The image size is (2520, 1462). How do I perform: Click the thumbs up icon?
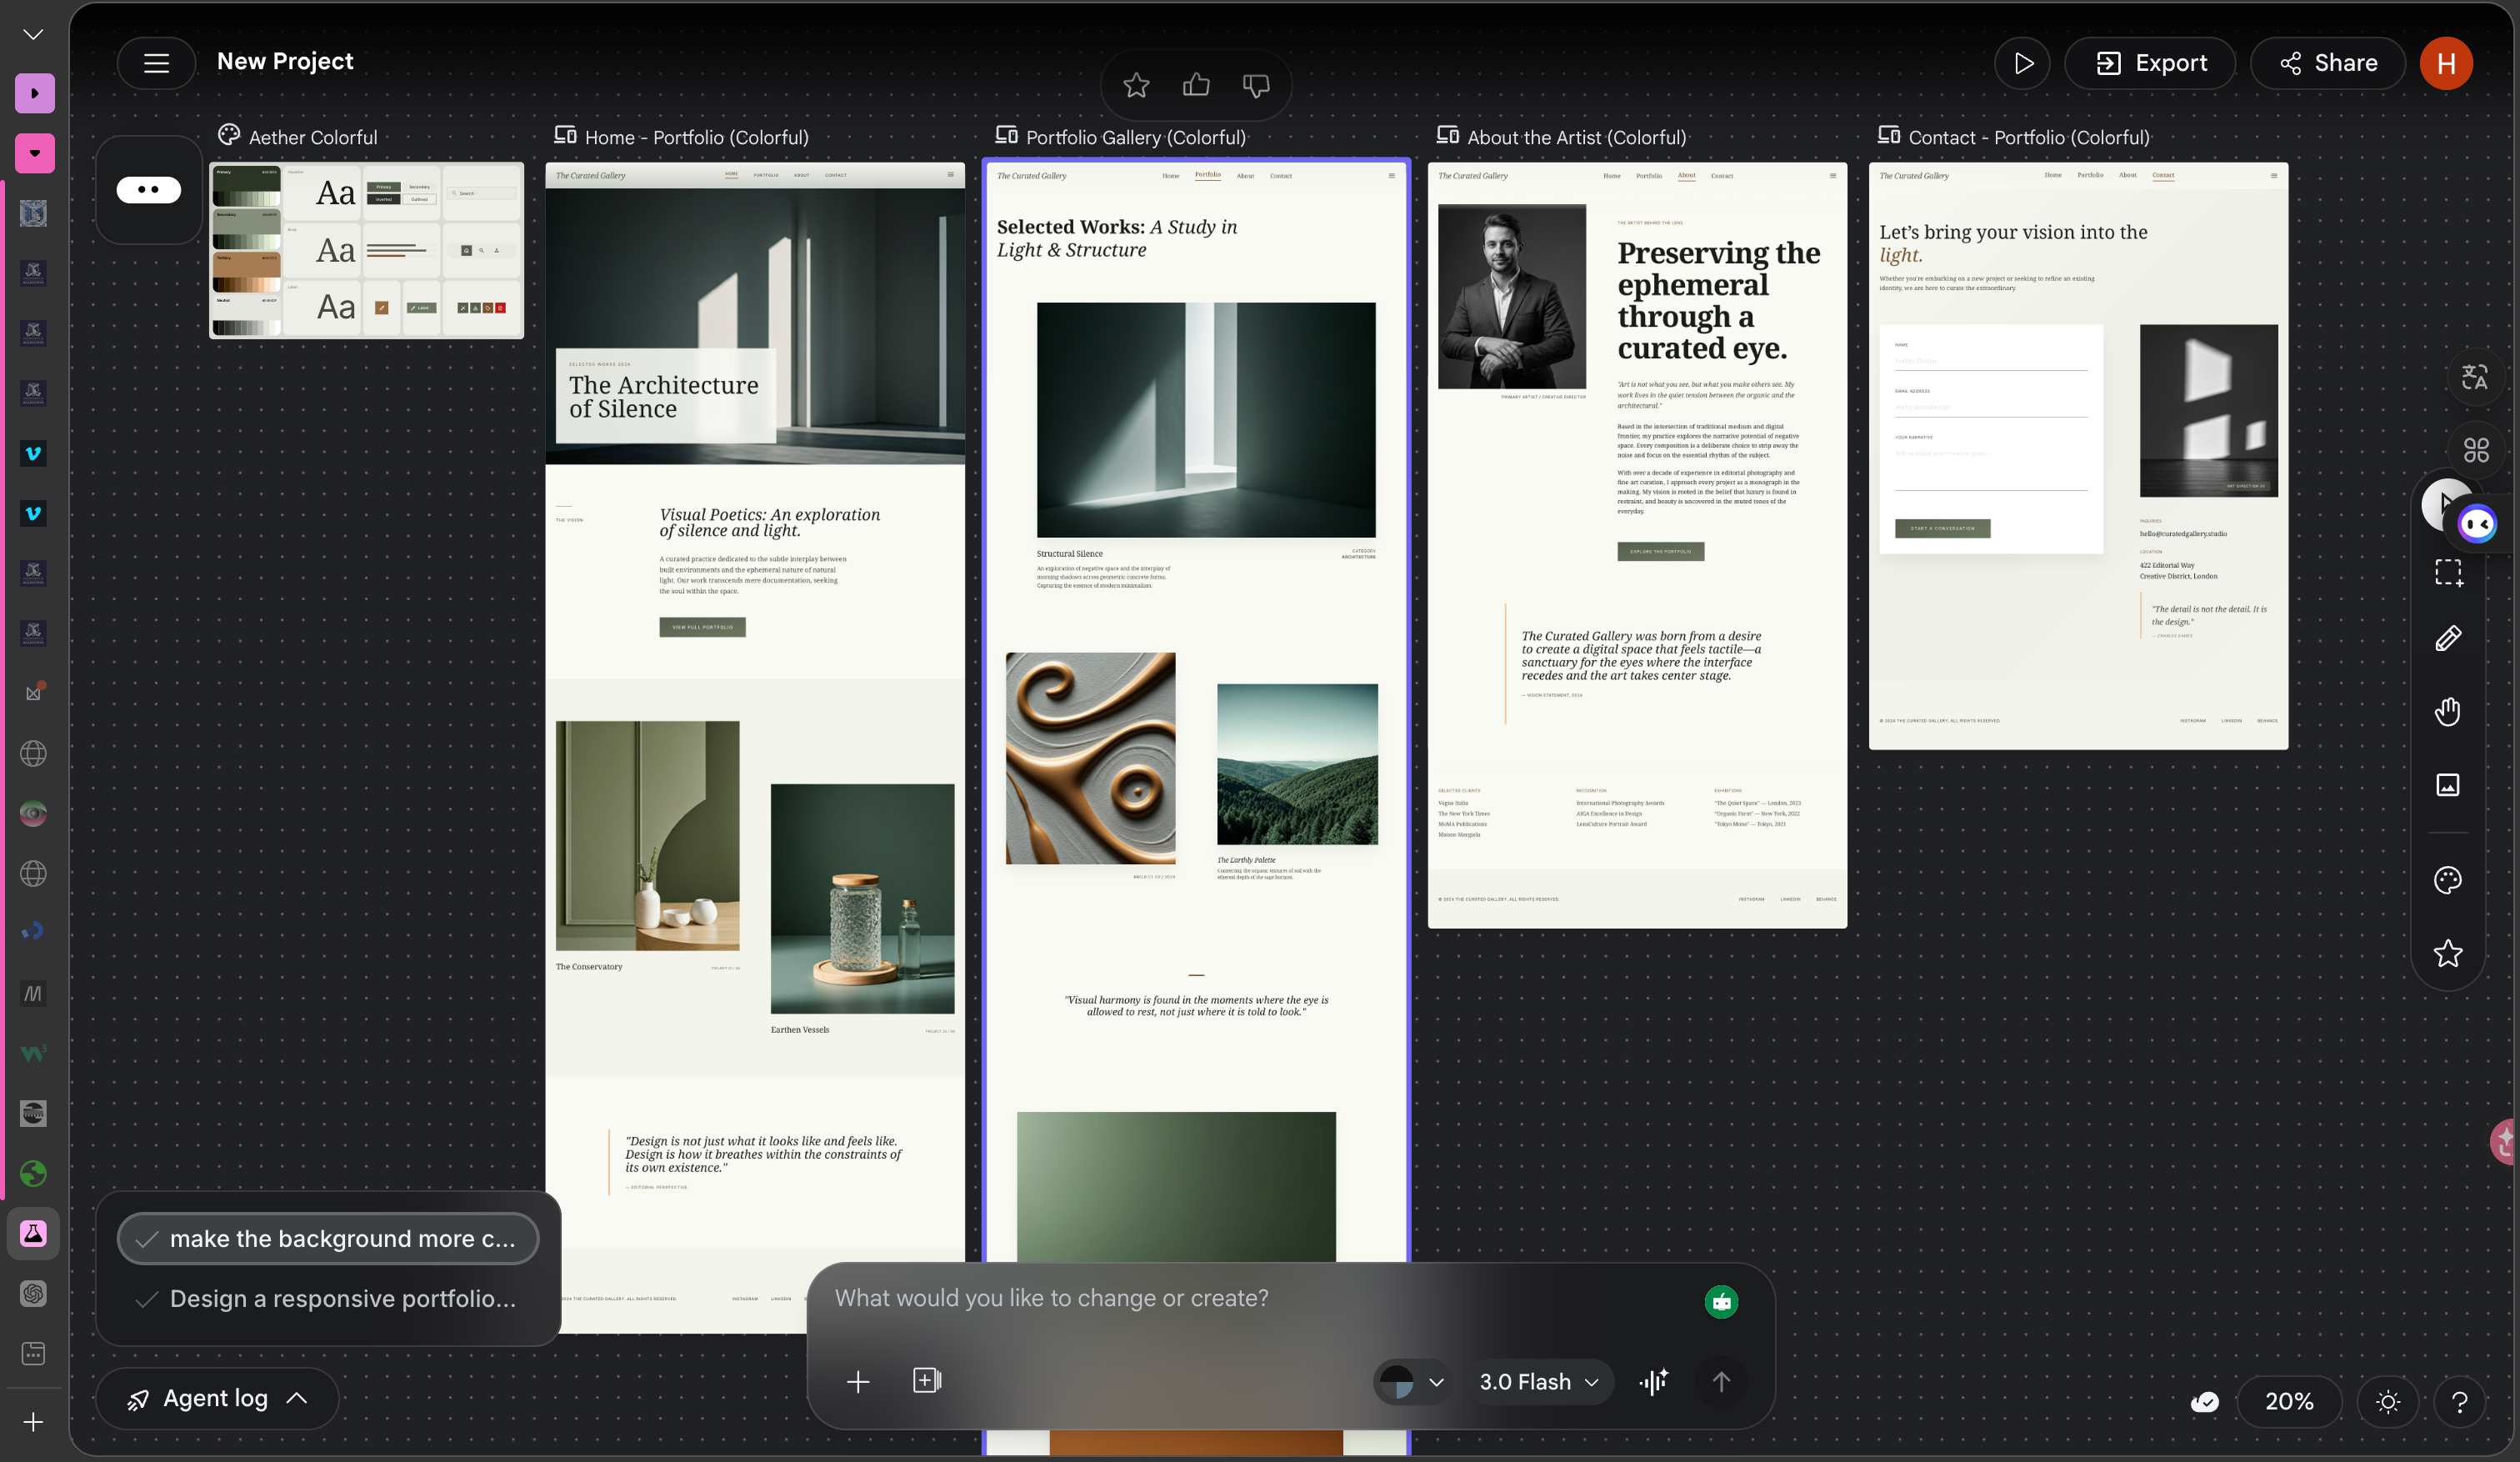click(x=1196, y=86)
